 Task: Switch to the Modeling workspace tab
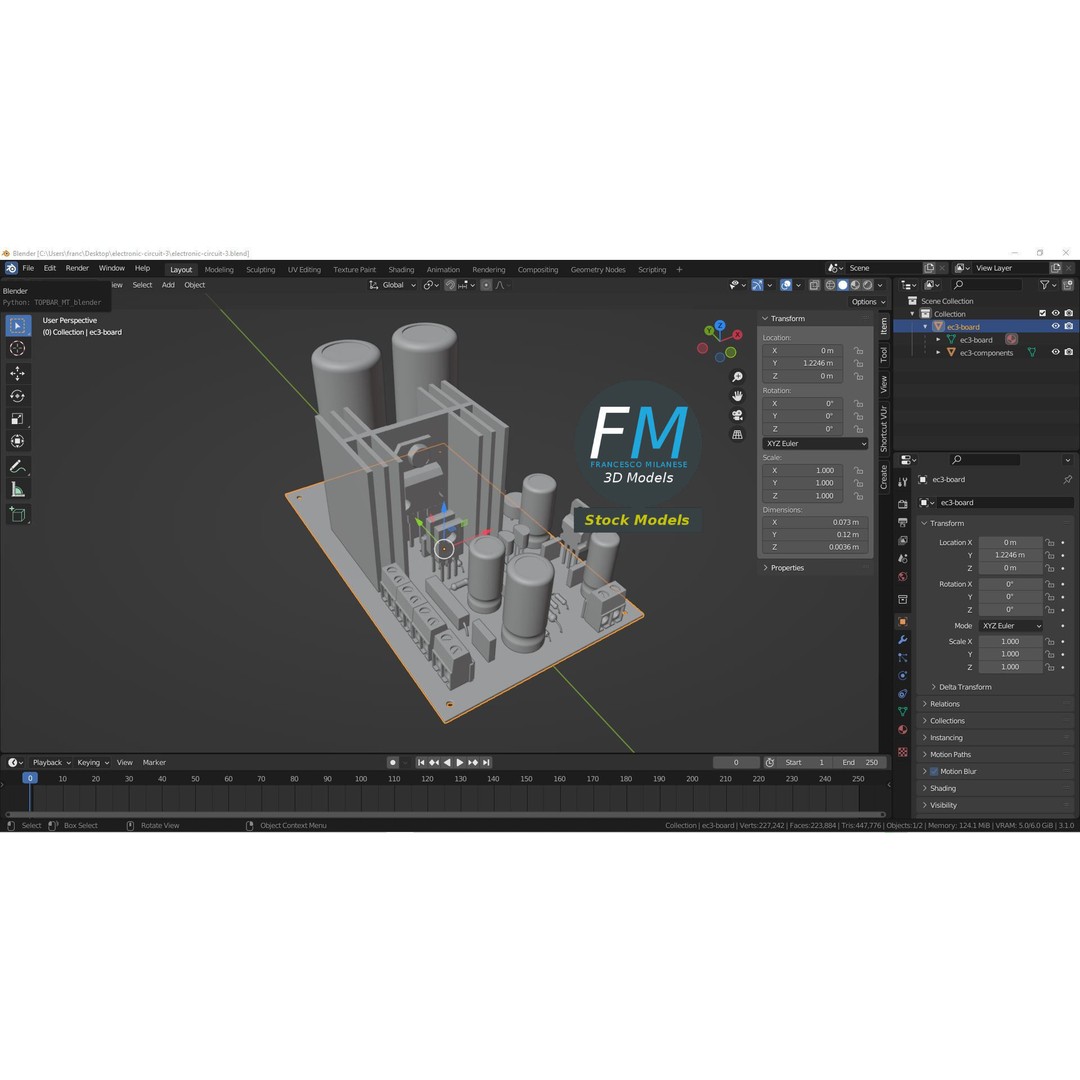pos(219,269)
